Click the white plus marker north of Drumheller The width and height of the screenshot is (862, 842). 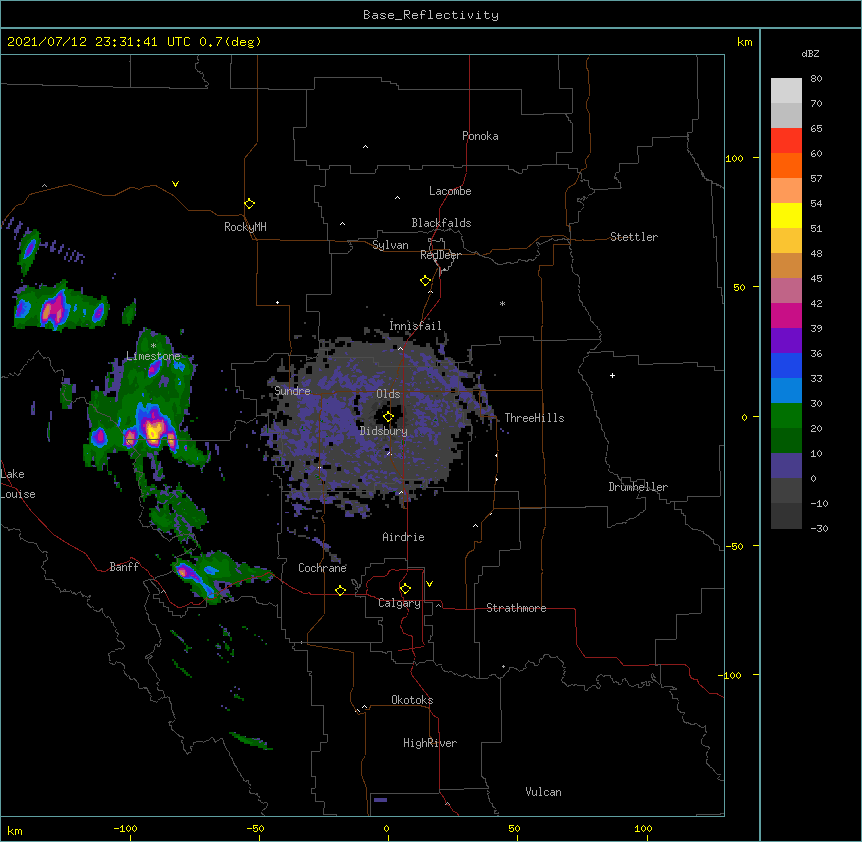point(612,375)
